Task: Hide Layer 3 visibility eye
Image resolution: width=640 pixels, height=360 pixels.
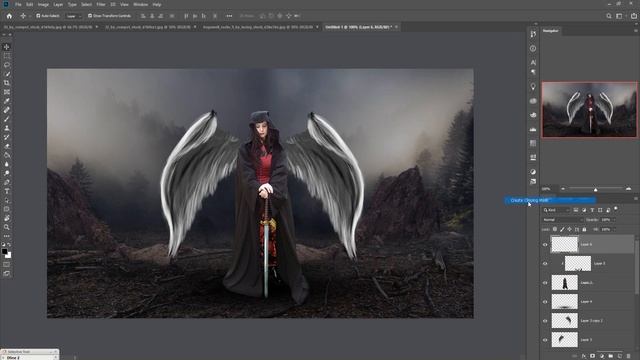Action: pos(545,340)
